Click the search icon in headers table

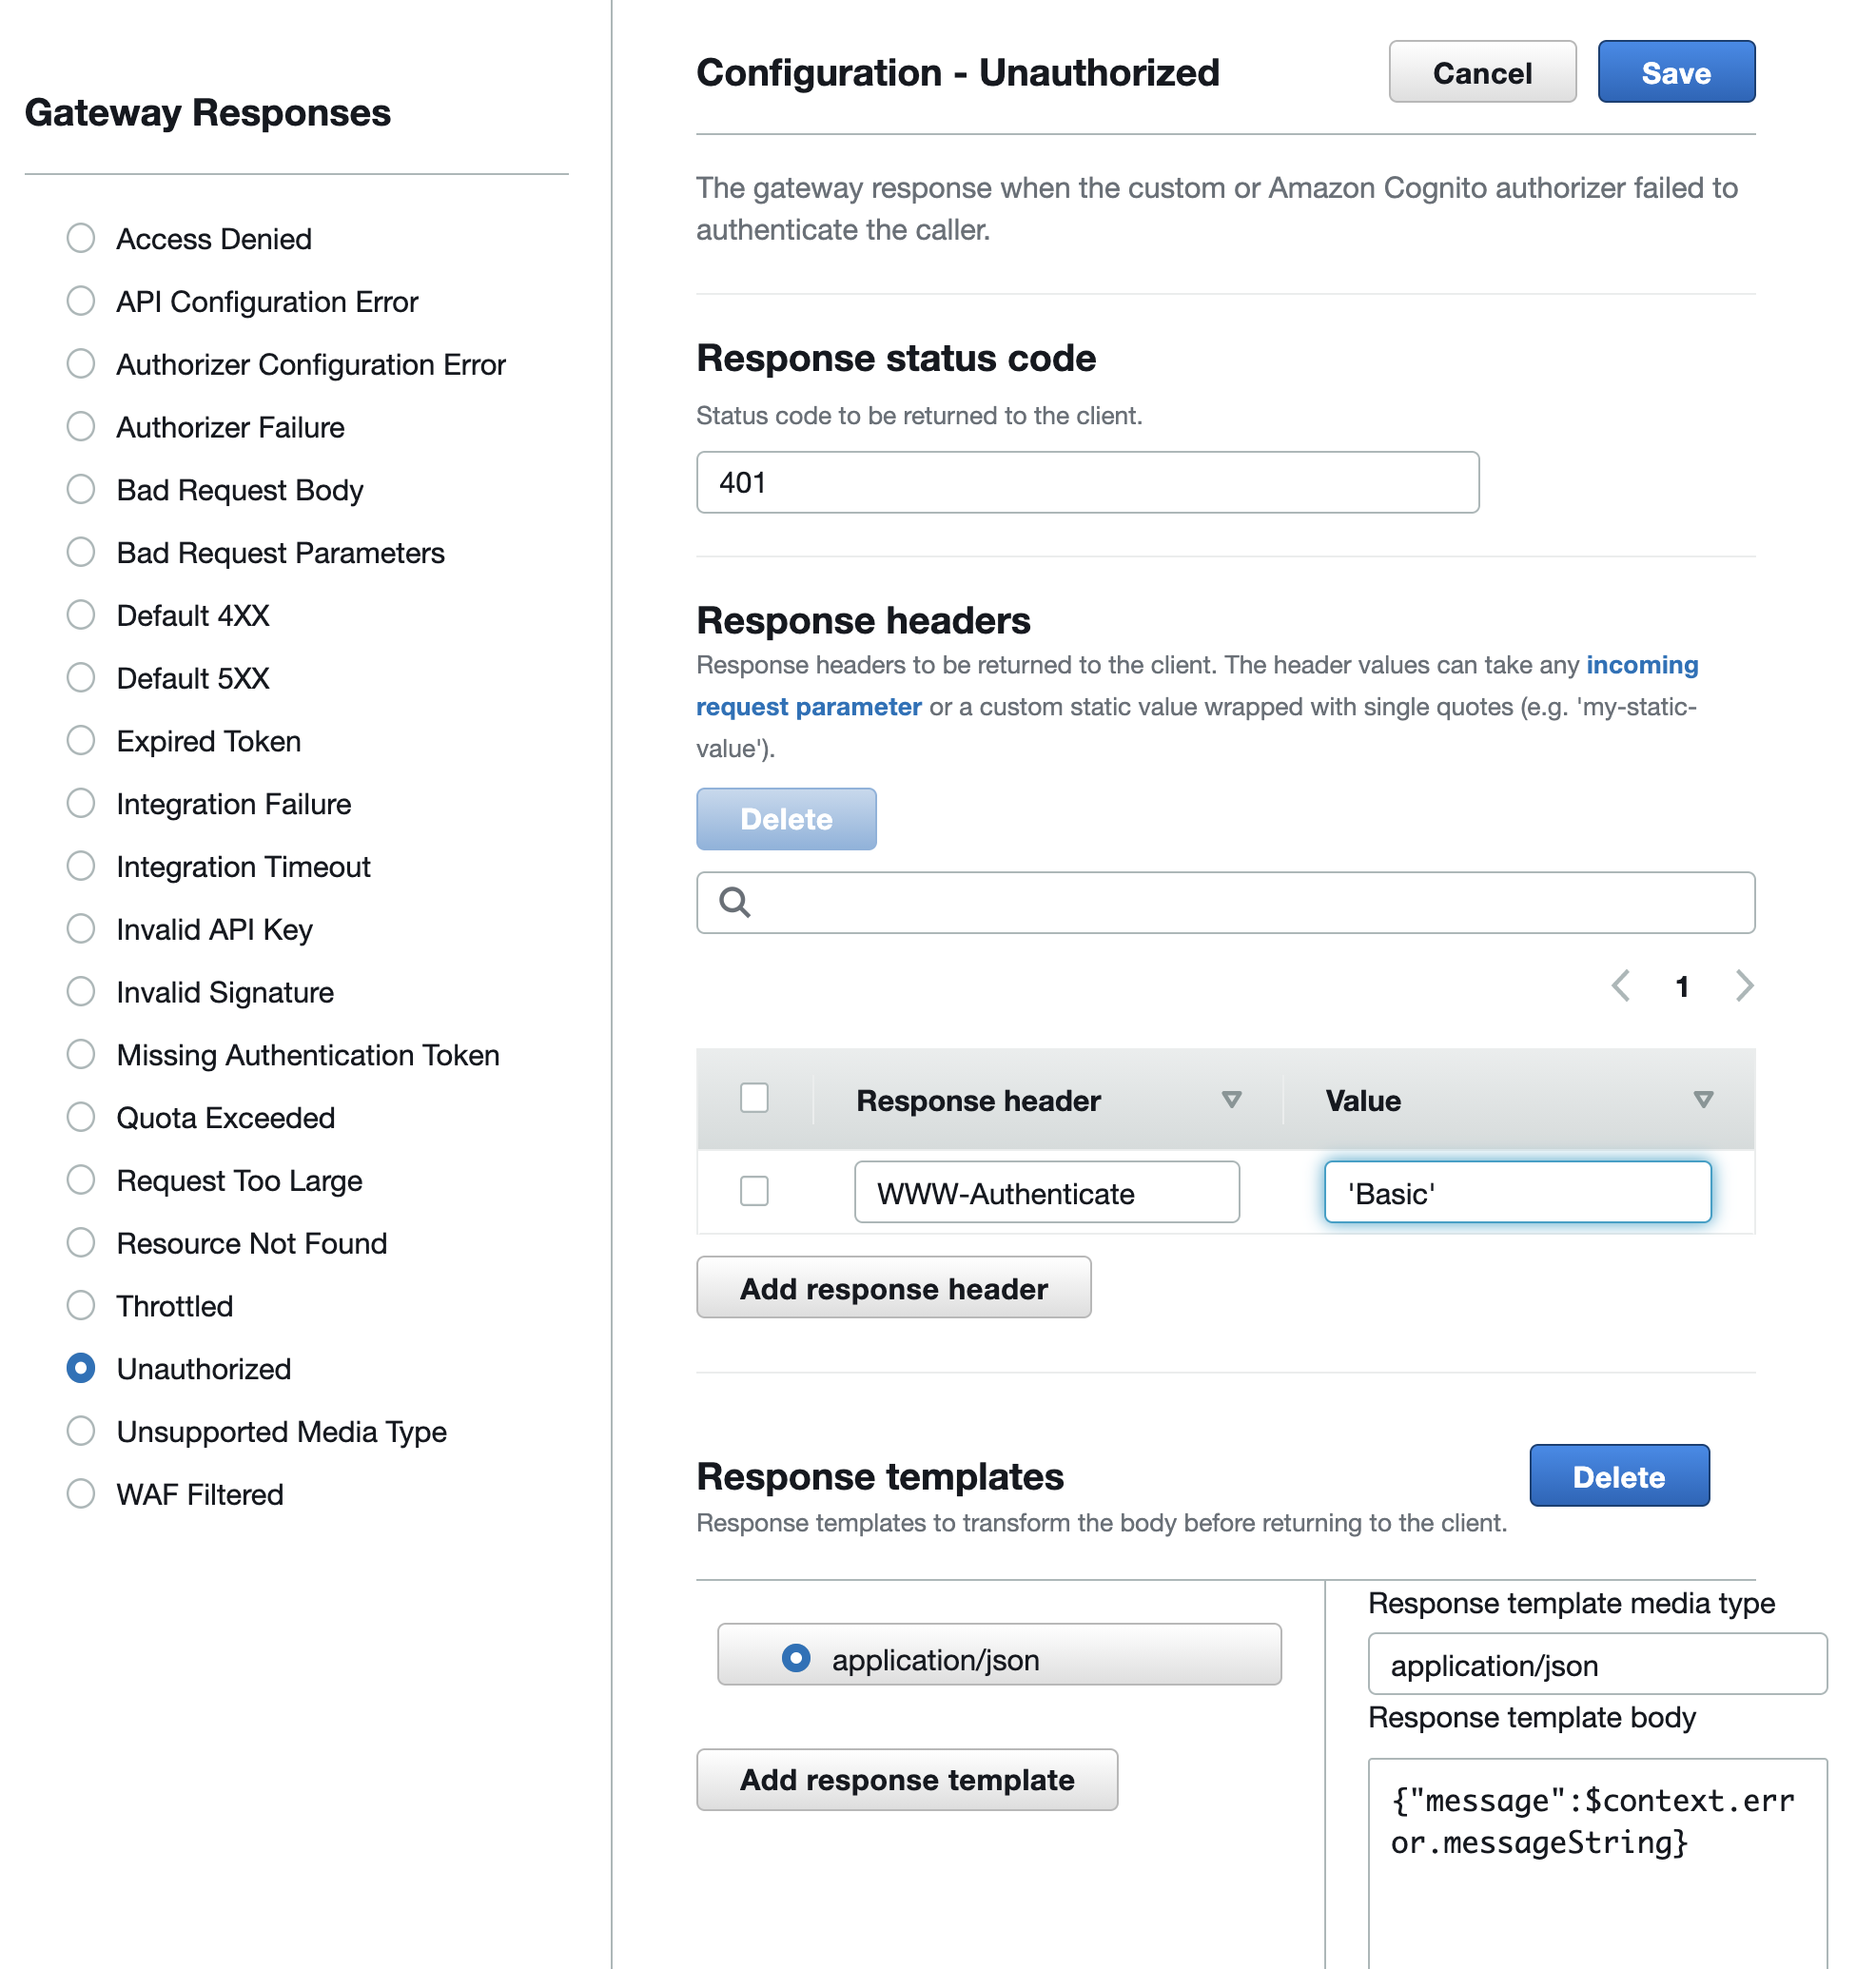(x=733, y=902)
